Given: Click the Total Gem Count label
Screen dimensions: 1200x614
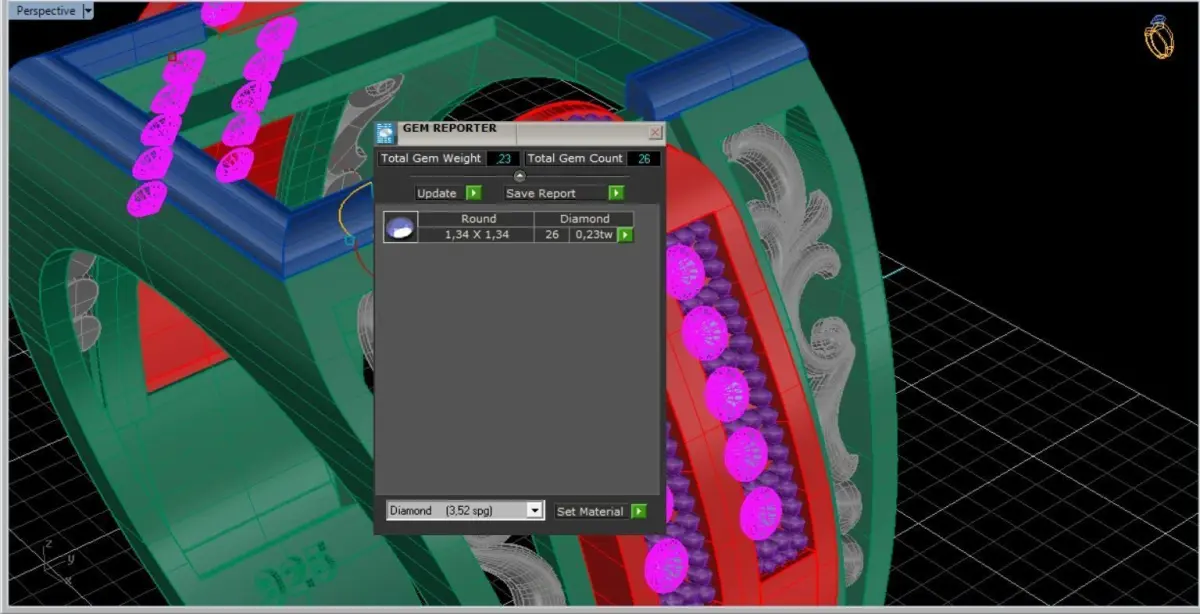Looking at the screenshot, I should coord(575,158).
